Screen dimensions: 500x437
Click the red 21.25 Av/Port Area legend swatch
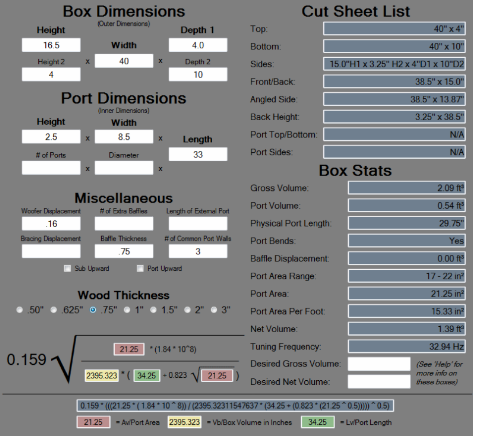click(x=93, y=422)
